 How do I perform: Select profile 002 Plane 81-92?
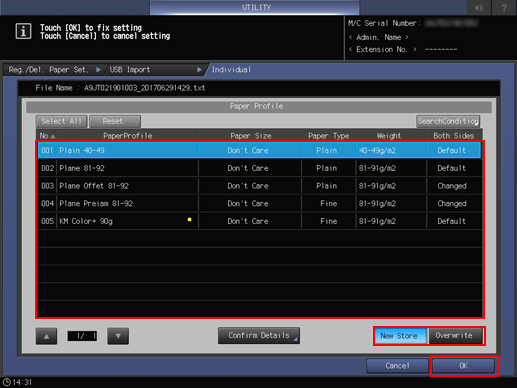[x=259, y=168]
